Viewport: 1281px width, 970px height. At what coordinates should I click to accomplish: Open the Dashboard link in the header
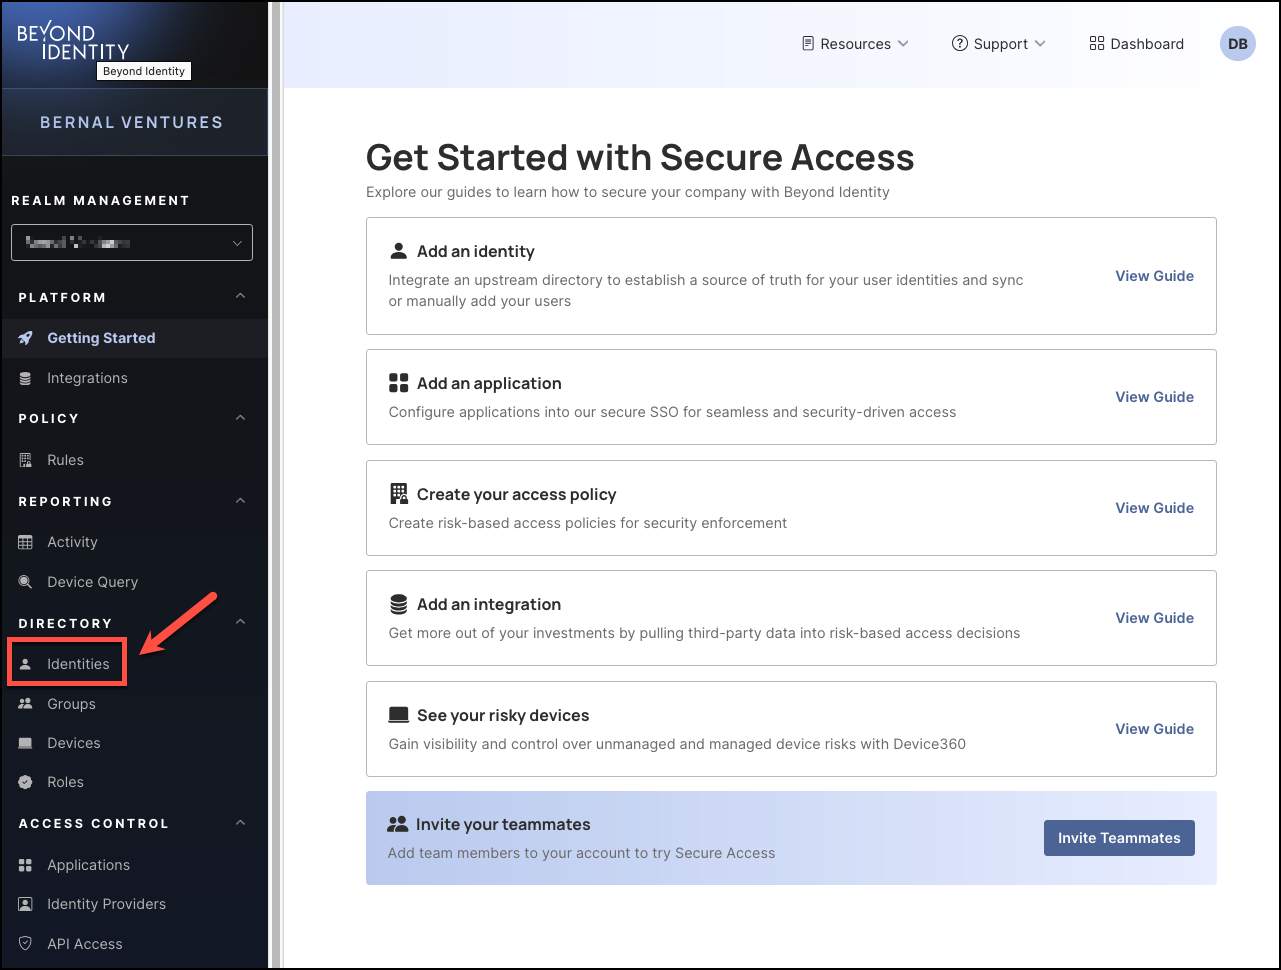tap(1136, 44)
